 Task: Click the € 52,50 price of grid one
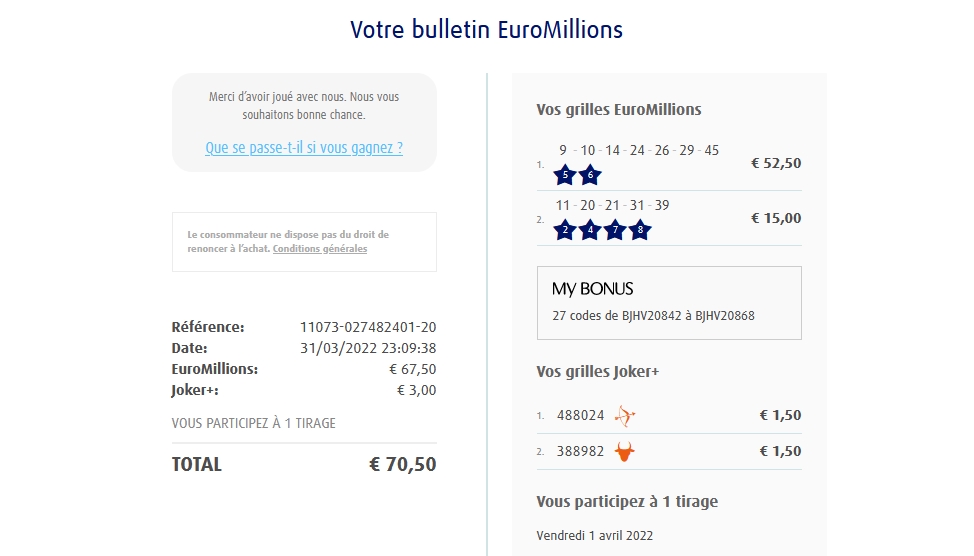click(776, 163)
